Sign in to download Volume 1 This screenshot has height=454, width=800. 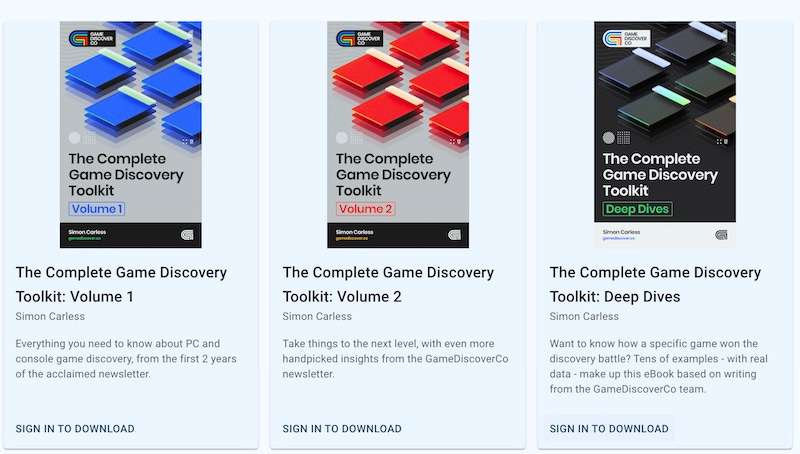75,429
